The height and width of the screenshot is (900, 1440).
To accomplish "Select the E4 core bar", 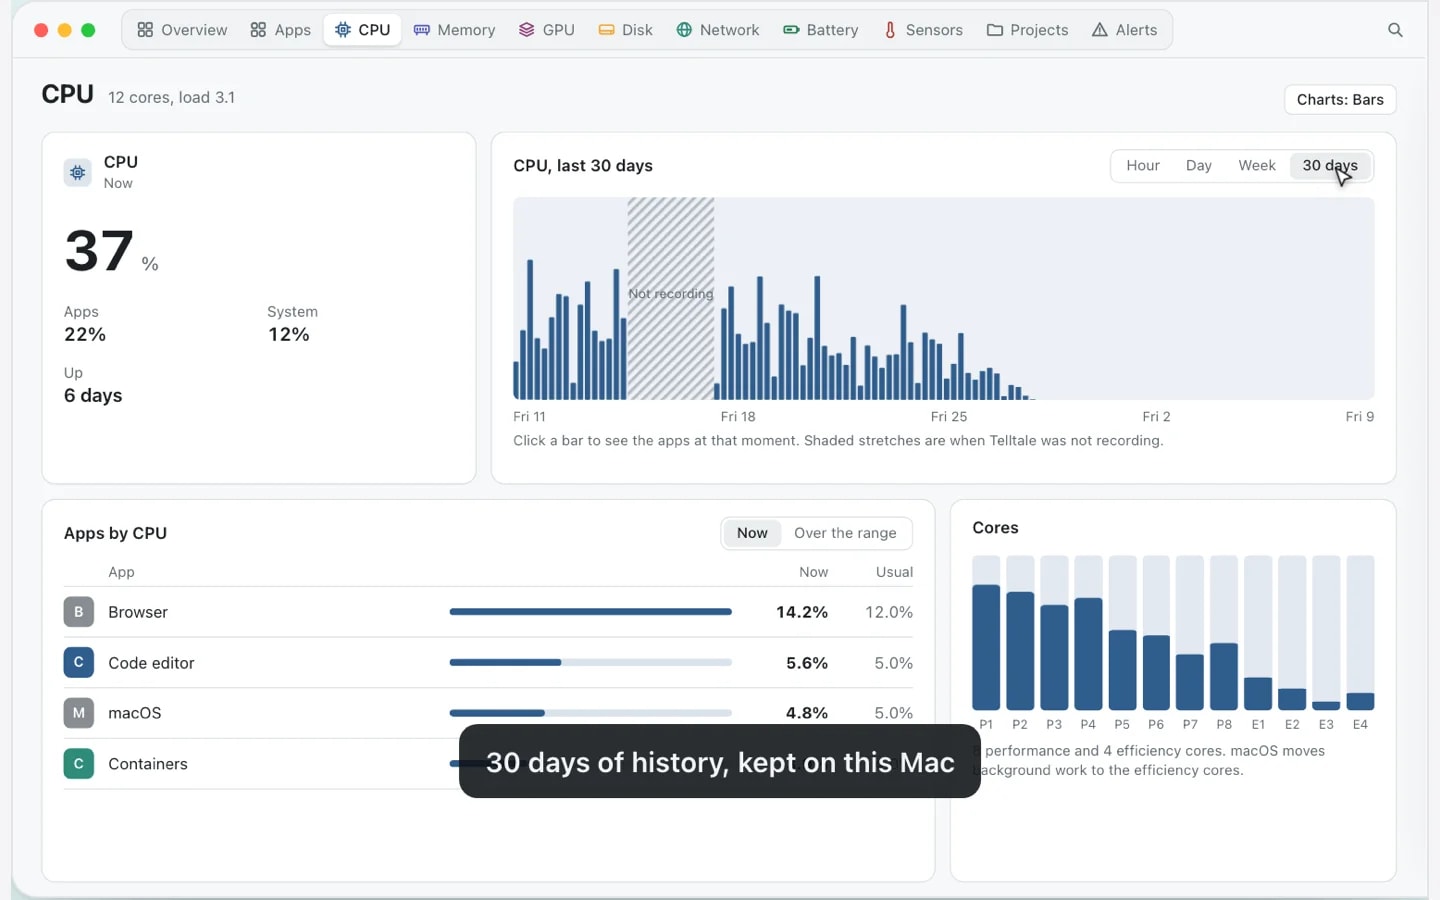I will coord(1360,633).
